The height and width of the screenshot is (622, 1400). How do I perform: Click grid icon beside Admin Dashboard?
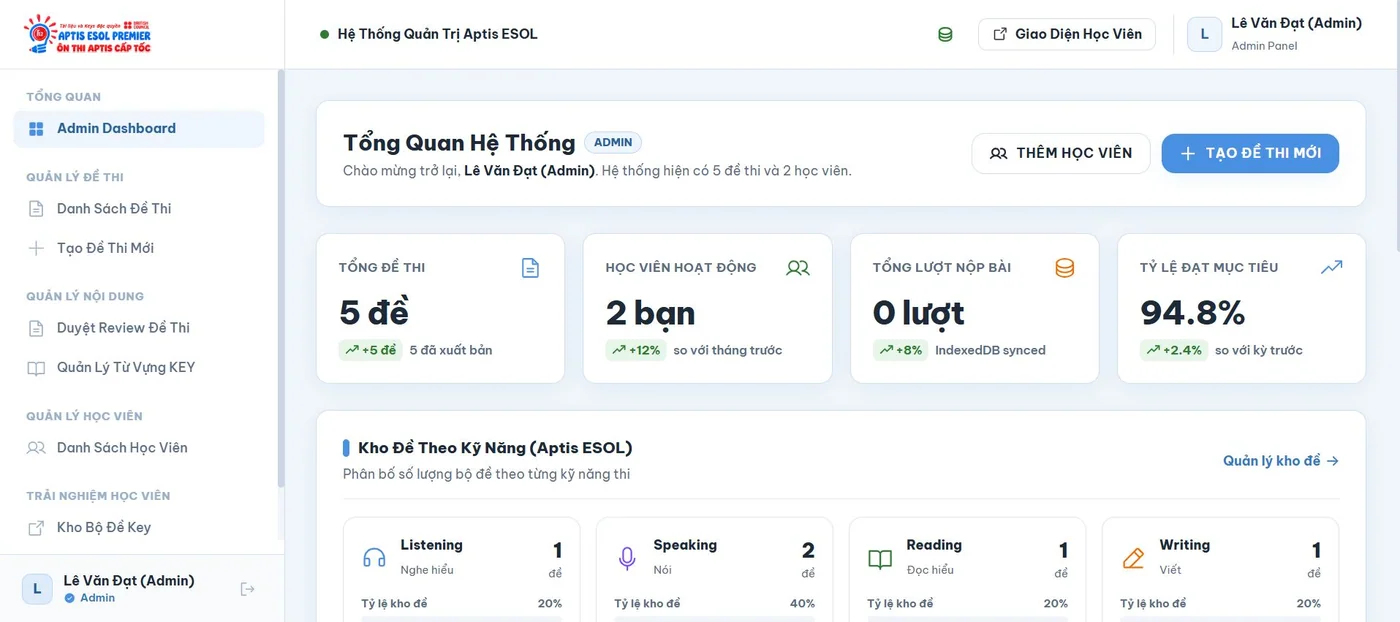click(x=36, y=129)
